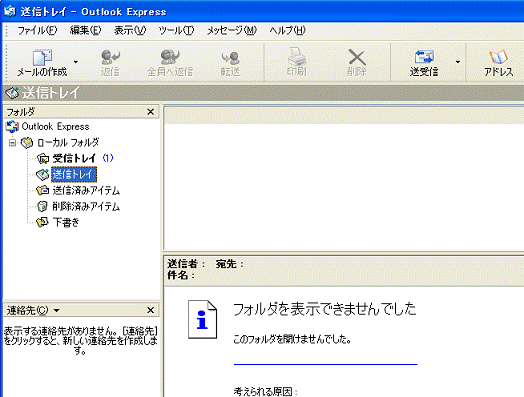This screenshot has height=397, width=524.
Task: Click the 削除済みアイテム trash folder icon
Action: 42,207
